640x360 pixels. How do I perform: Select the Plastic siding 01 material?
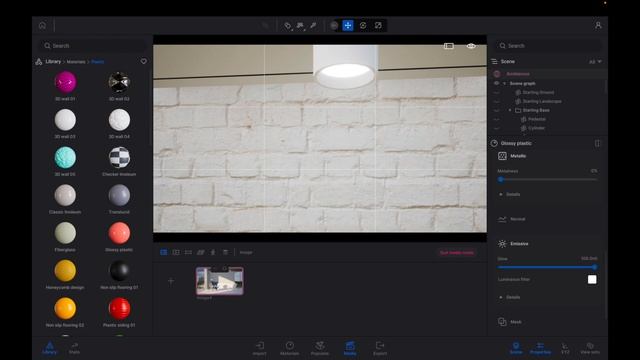pos(119,309)
